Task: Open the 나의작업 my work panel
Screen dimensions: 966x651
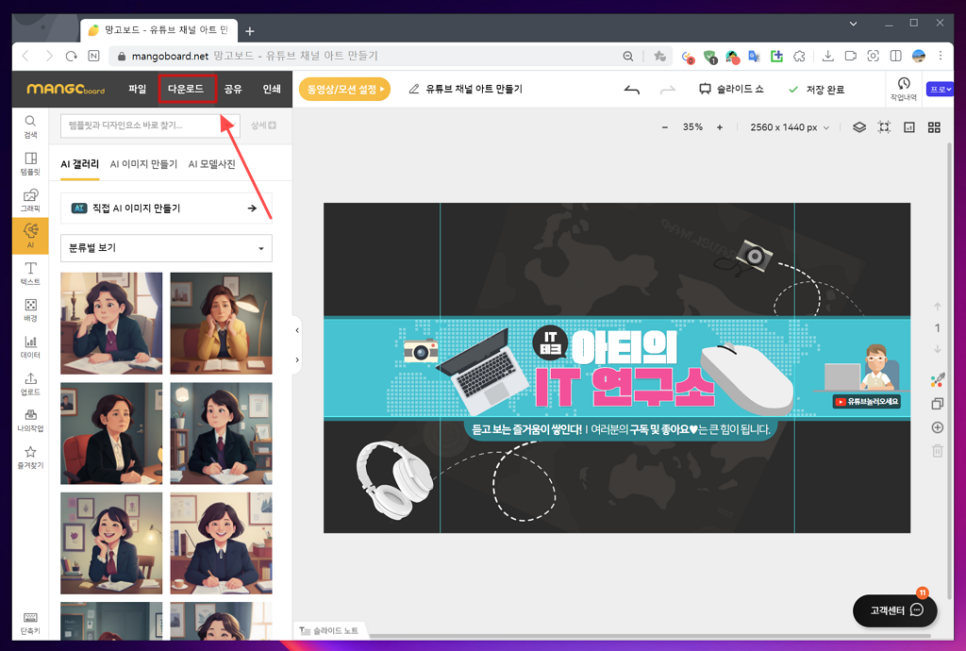Action: (x=30, y=421)
